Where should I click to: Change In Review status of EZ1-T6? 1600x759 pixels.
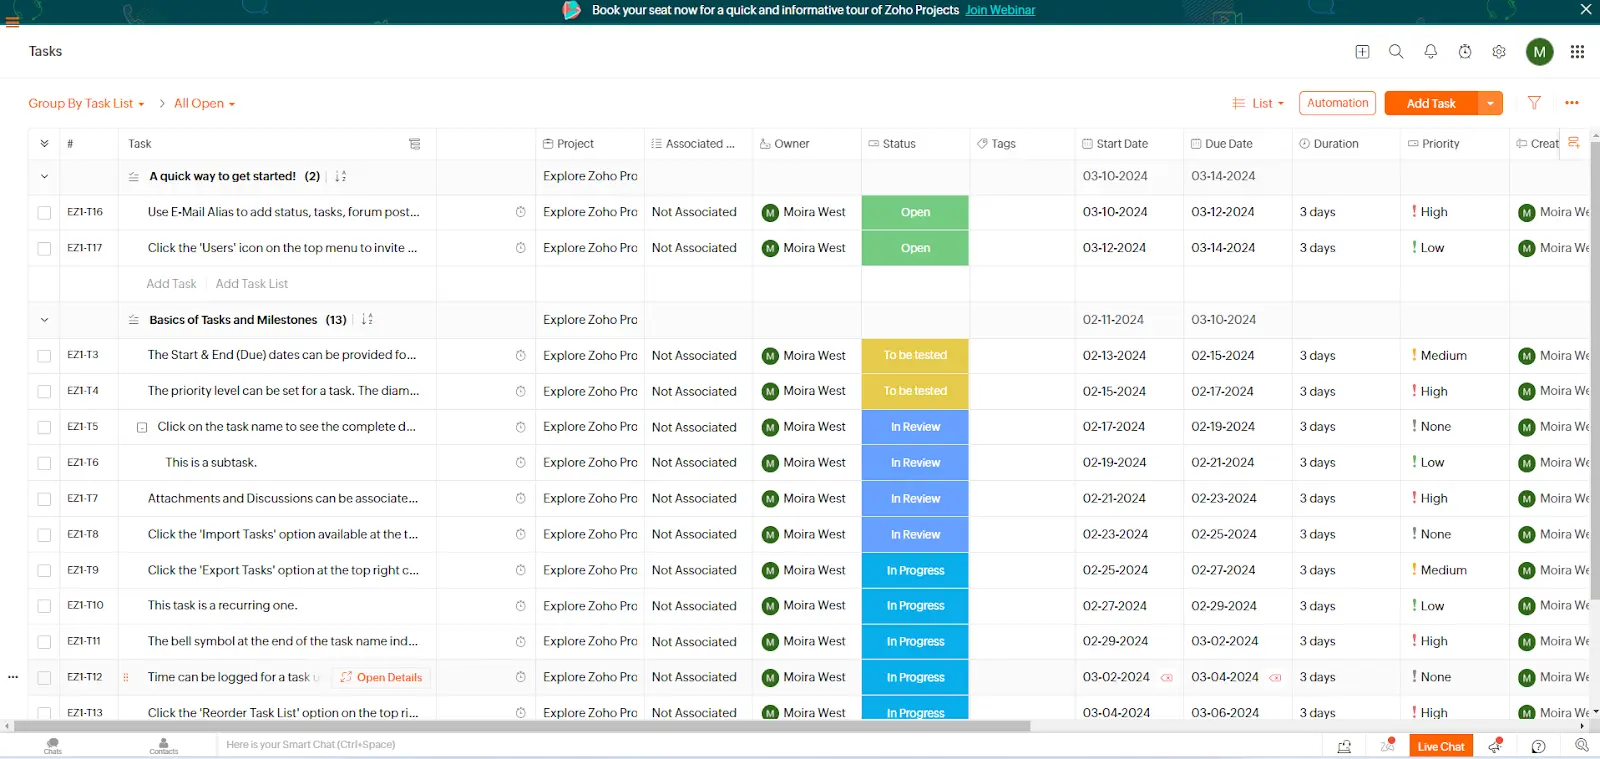pyautogui.click(x=915, y=463)
